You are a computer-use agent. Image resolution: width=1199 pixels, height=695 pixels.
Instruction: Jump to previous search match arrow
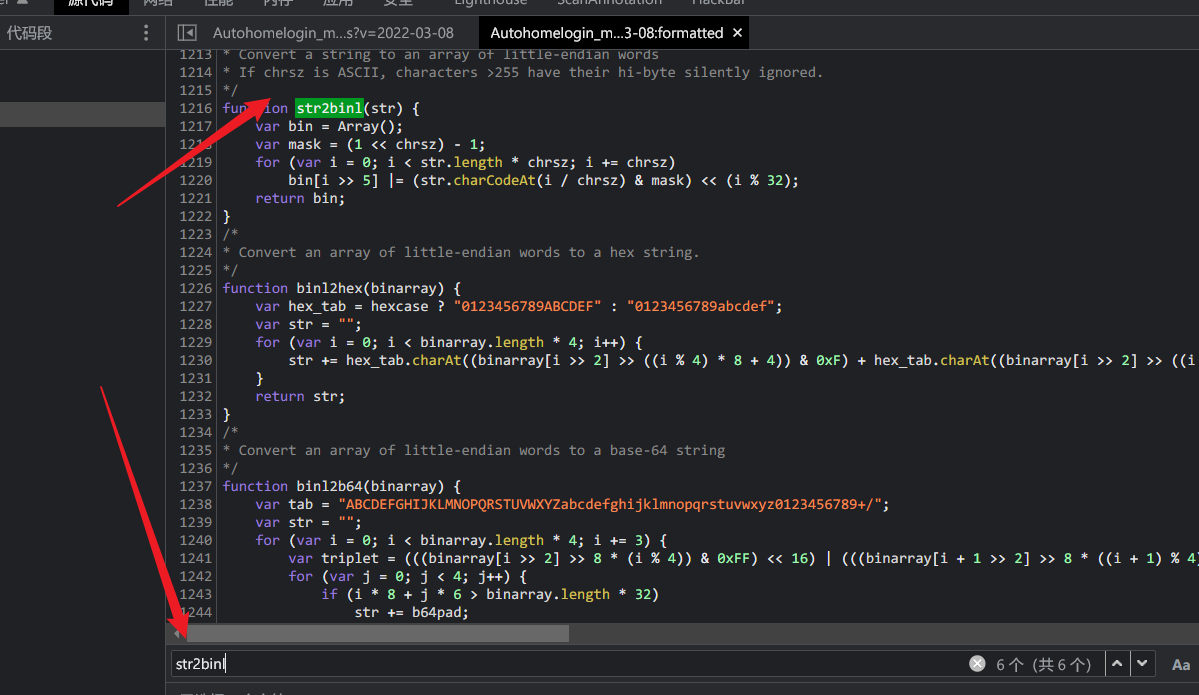pyautogui.click(x=1117, y=664)
